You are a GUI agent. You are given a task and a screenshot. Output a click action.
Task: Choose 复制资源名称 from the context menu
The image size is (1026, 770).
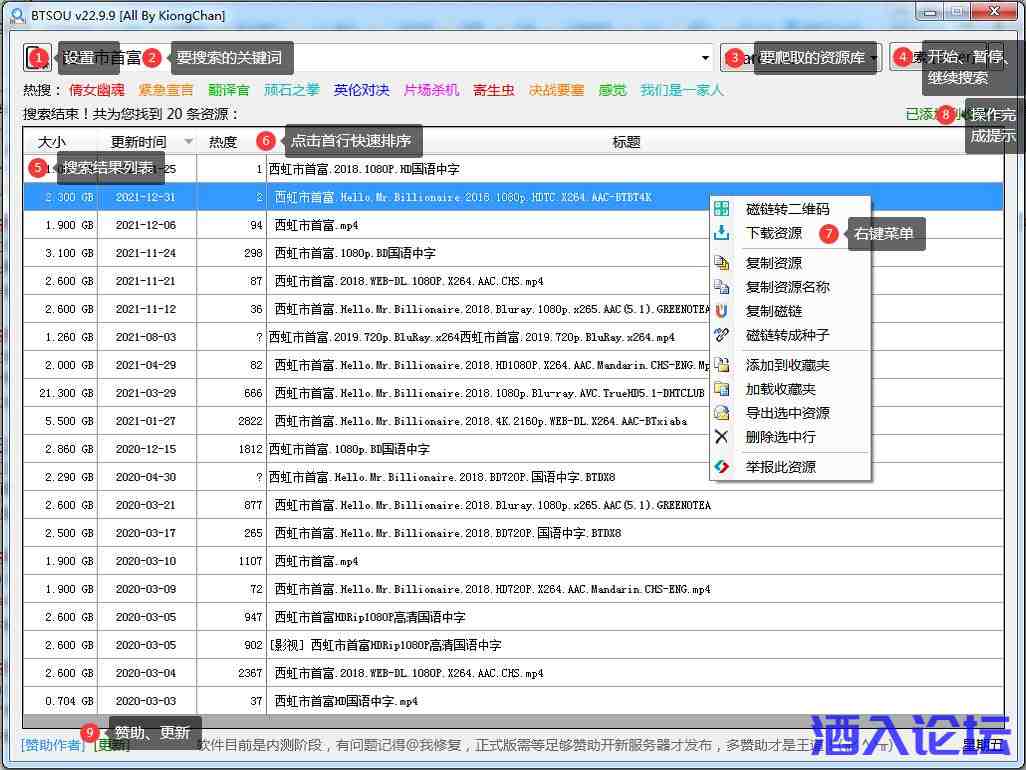(x=787, y=287)
